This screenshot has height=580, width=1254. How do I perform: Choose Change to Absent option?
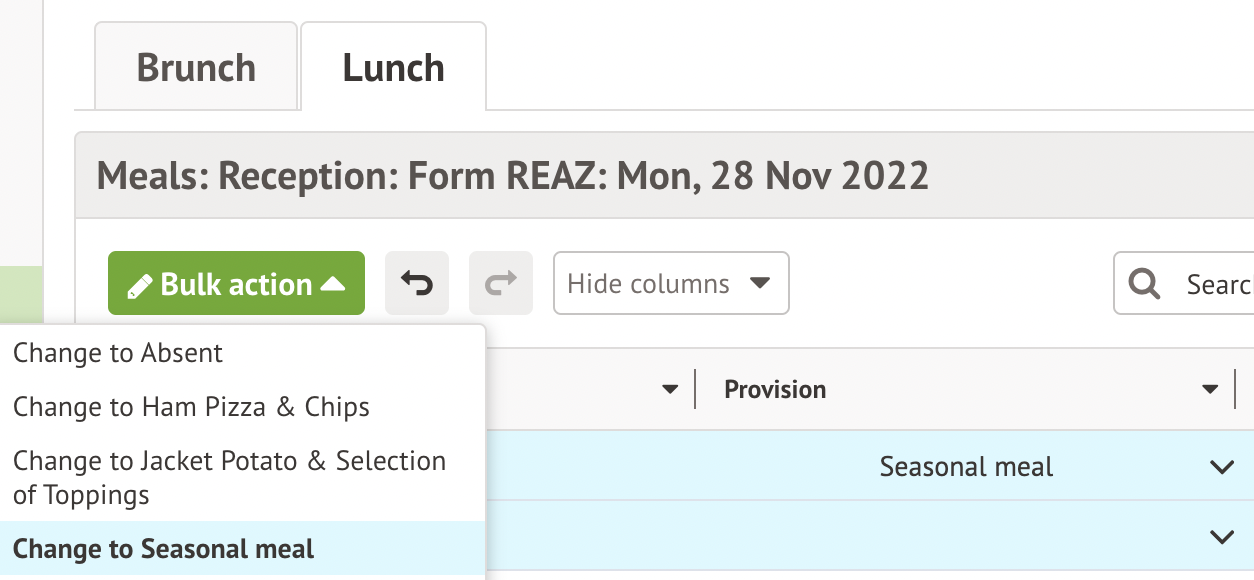click(118, 353)
